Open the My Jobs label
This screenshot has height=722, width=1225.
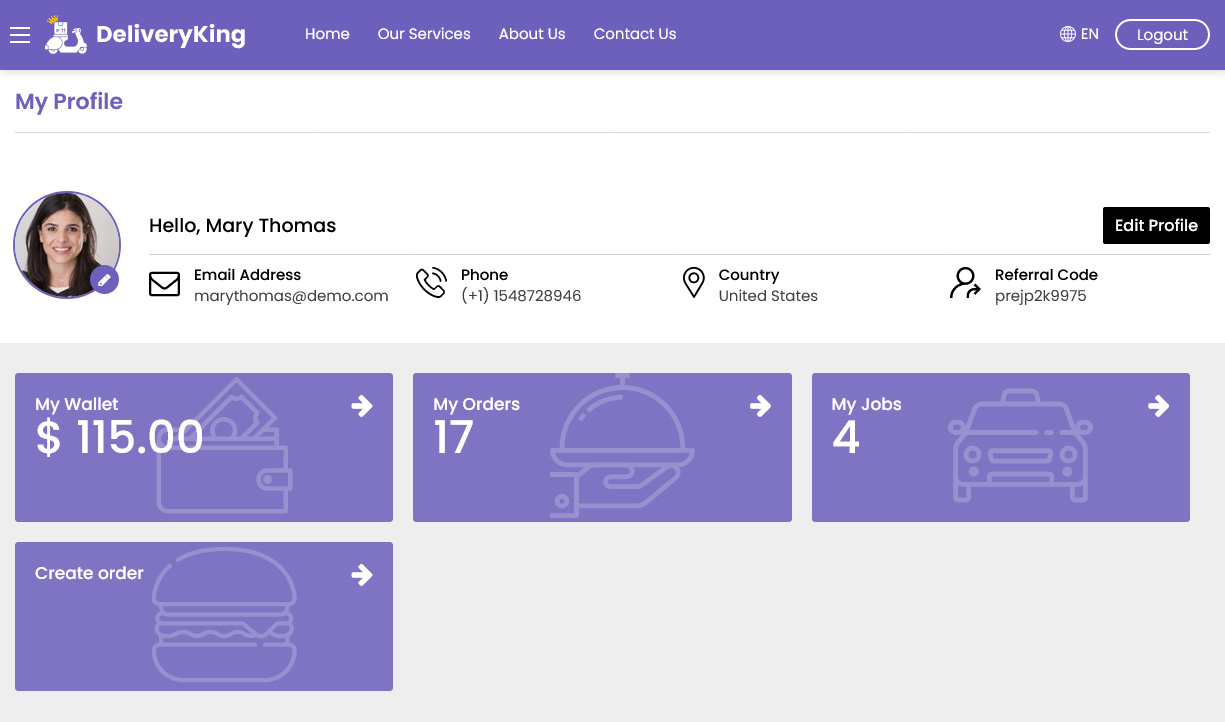(x=866, y=404)
